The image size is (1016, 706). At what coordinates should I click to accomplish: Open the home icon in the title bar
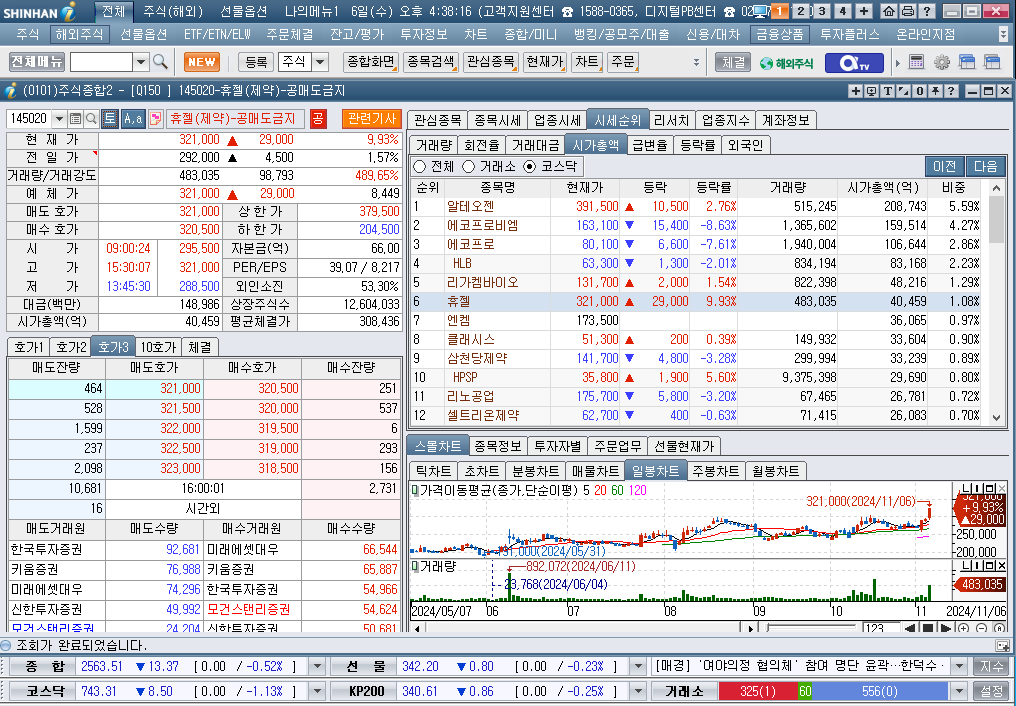coord(890,11)
